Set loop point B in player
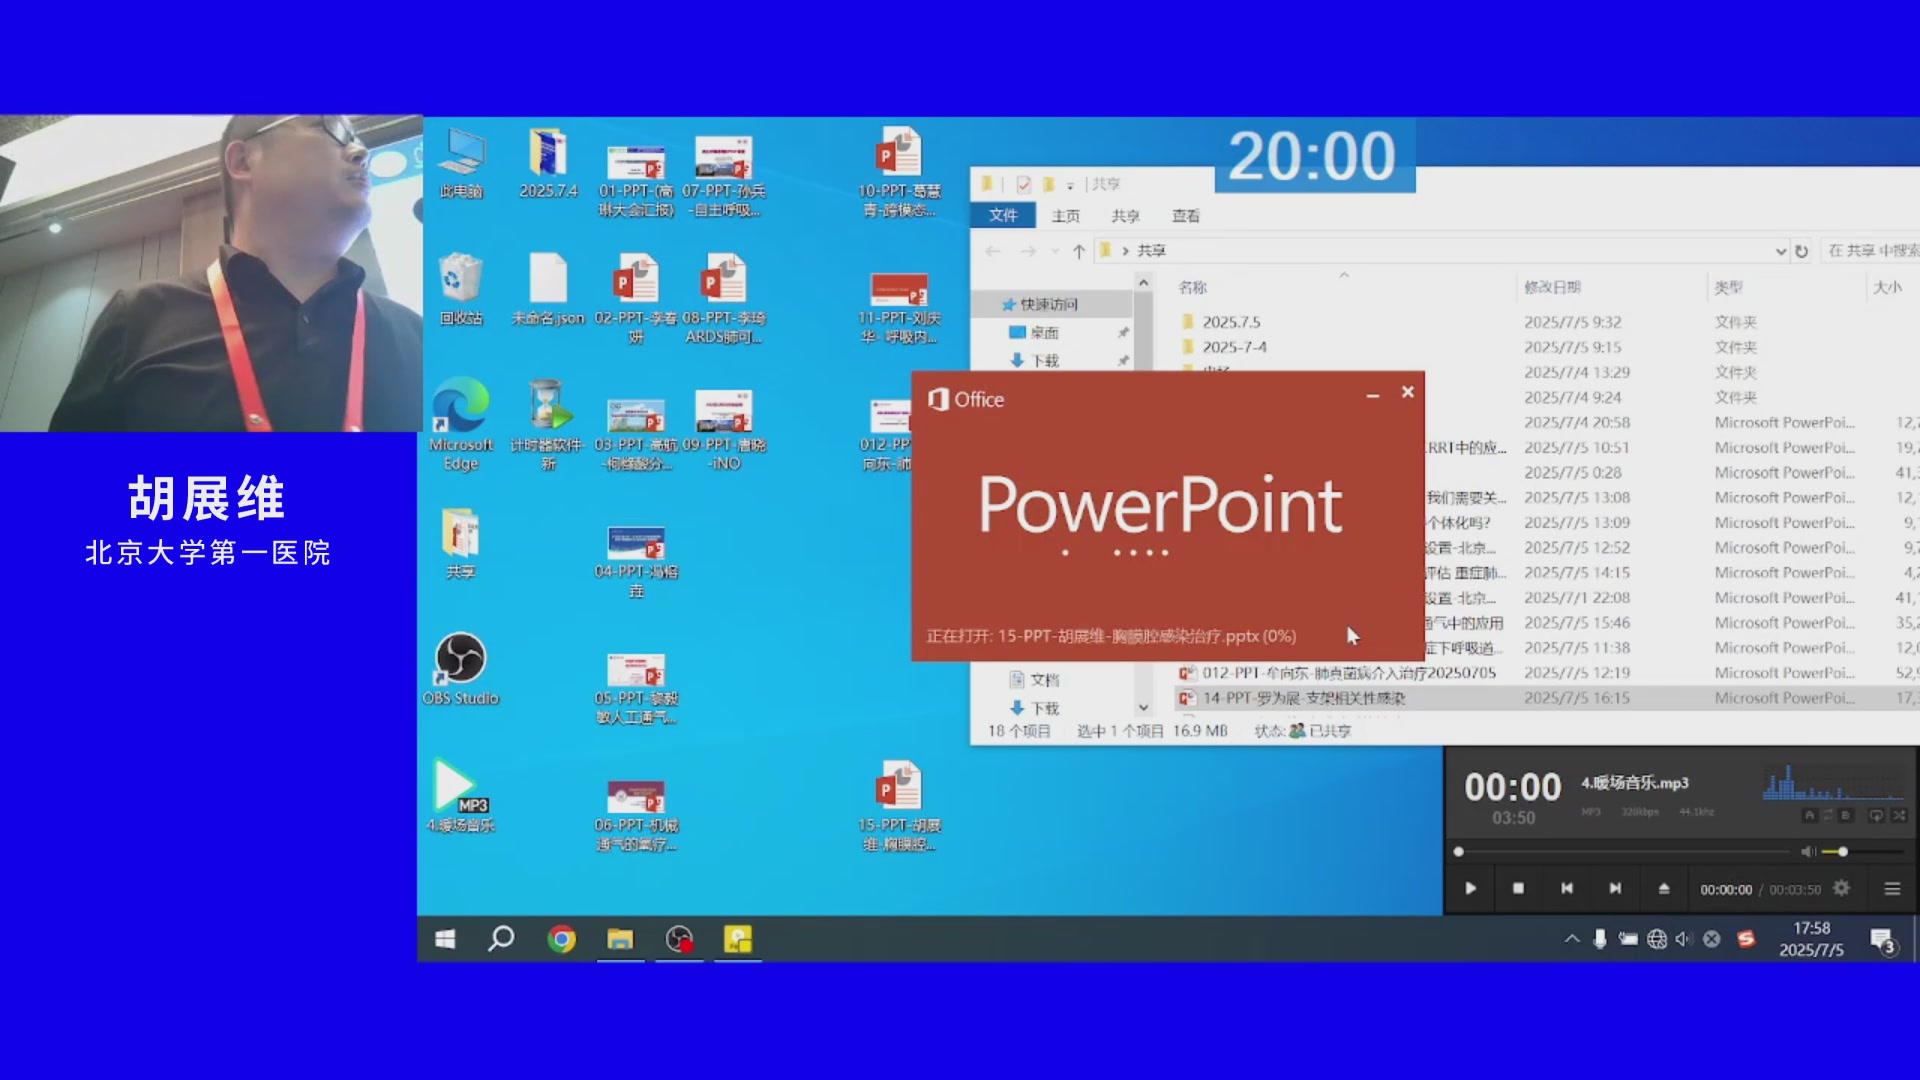Image resolution: width=1920 pixels, height=1080 pixels. pyautogui.click(x=1846, y=815)
